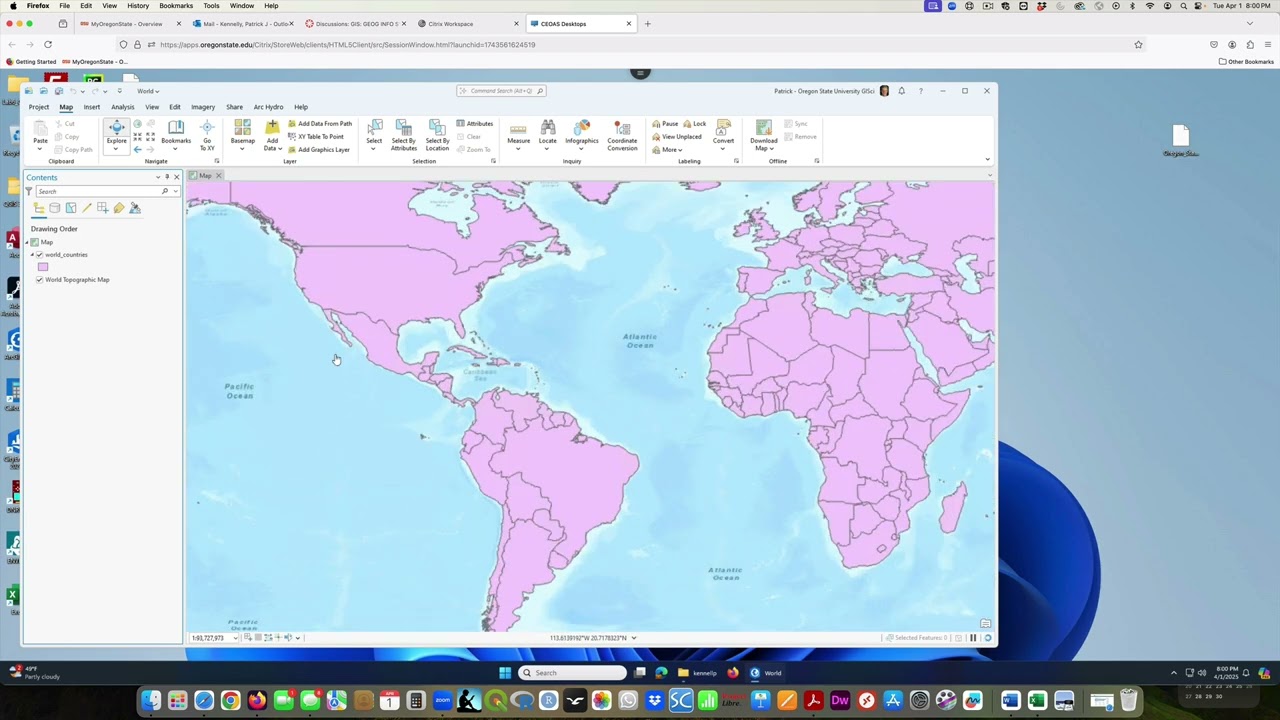Collapse the Map node in Contents
The image size is (1280, 720).
(x=27, y=242)
